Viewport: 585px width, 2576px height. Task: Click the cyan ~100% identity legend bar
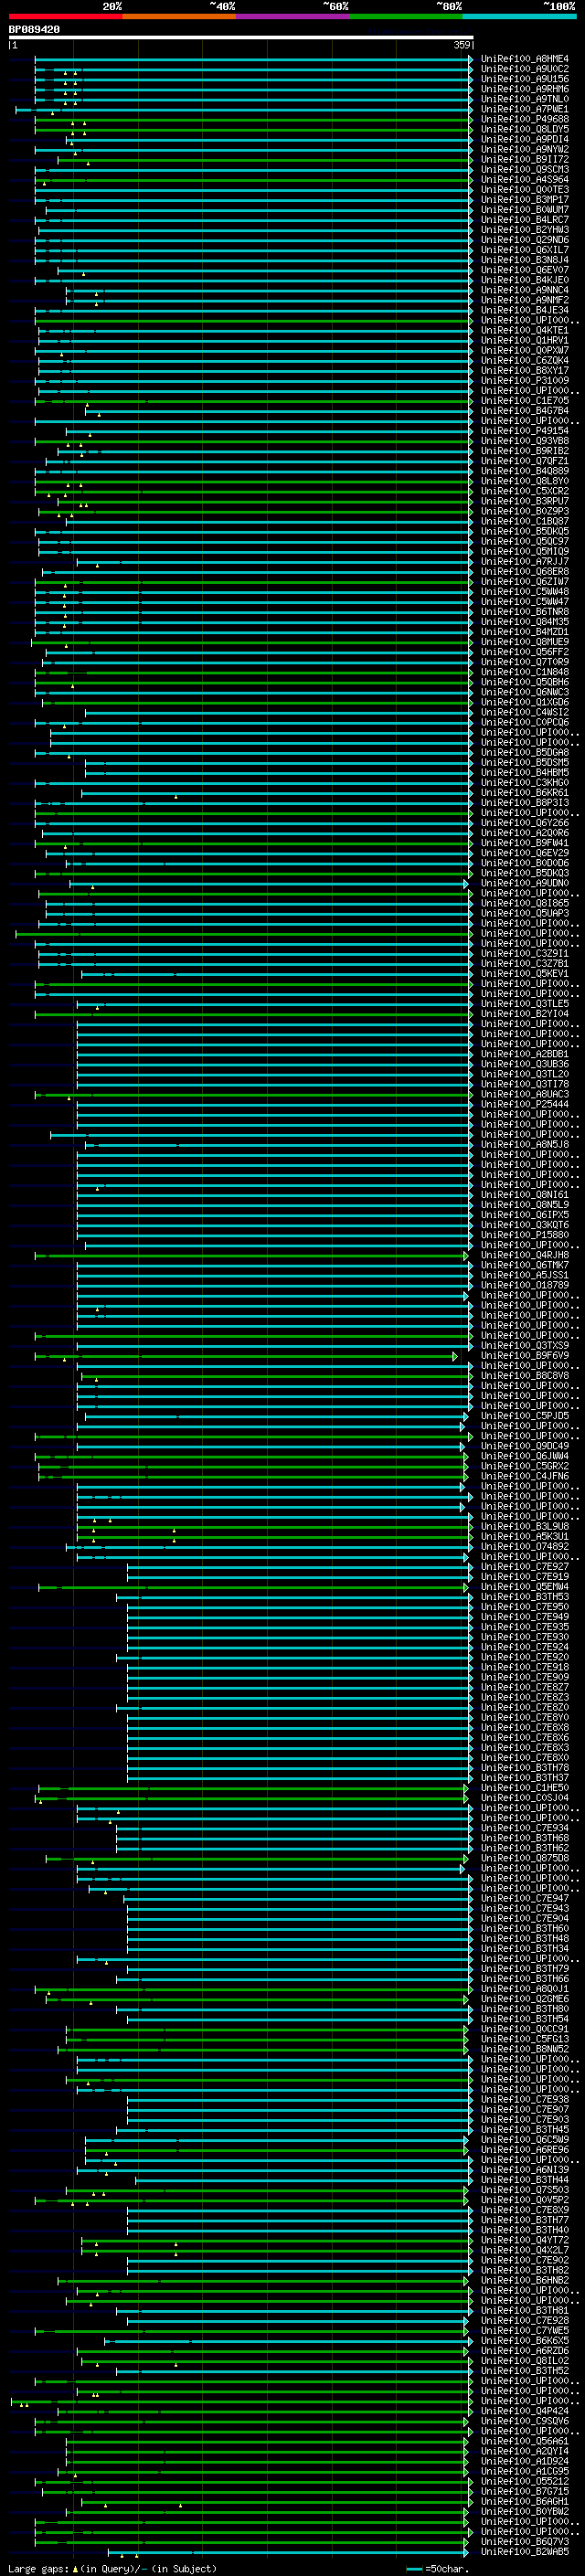click(x=519, y=17)
